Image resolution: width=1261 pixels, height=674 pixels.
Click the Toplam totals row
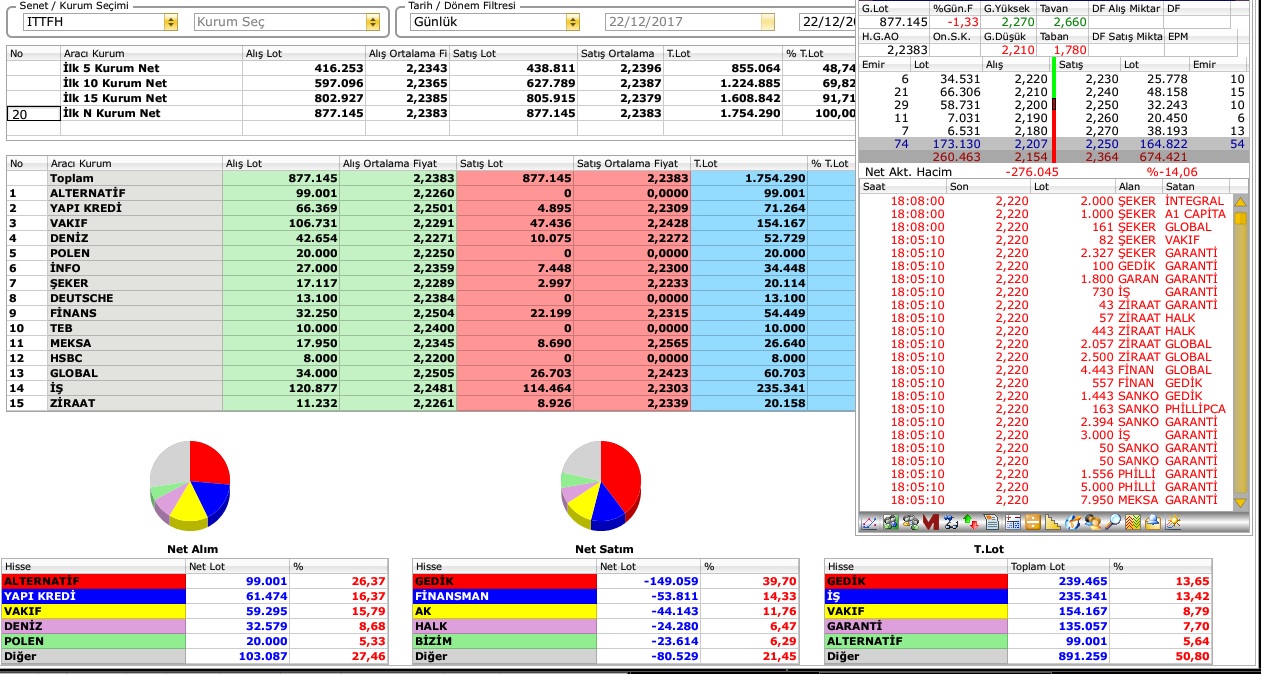430,178
